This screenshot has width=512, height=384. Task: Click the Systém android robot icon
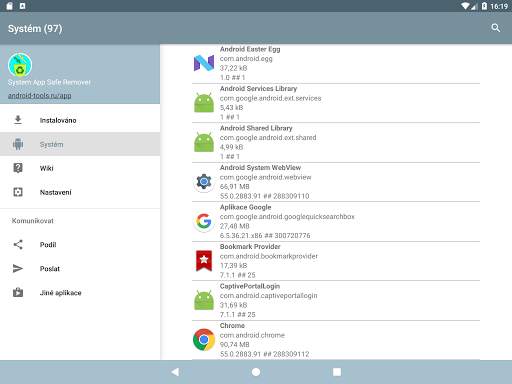click(18, 144)
